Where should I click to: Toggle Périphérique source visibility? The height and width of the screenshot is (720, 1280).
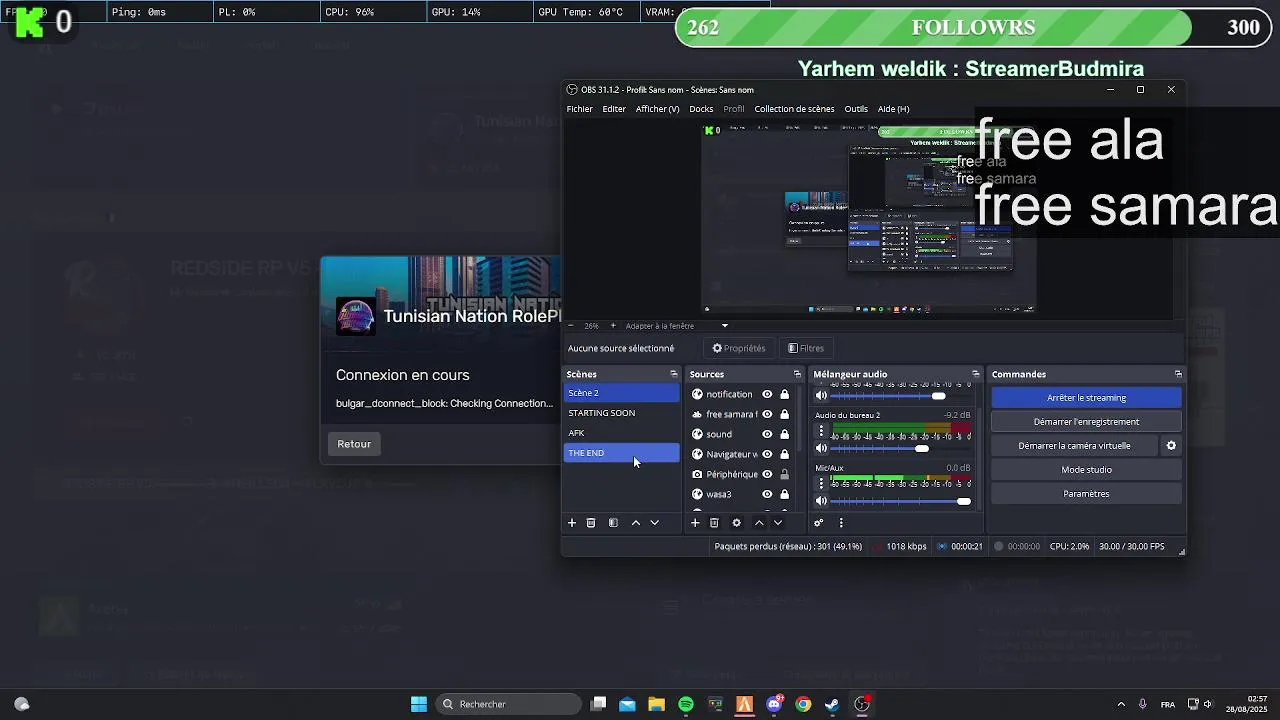click(x=767, y=474)
